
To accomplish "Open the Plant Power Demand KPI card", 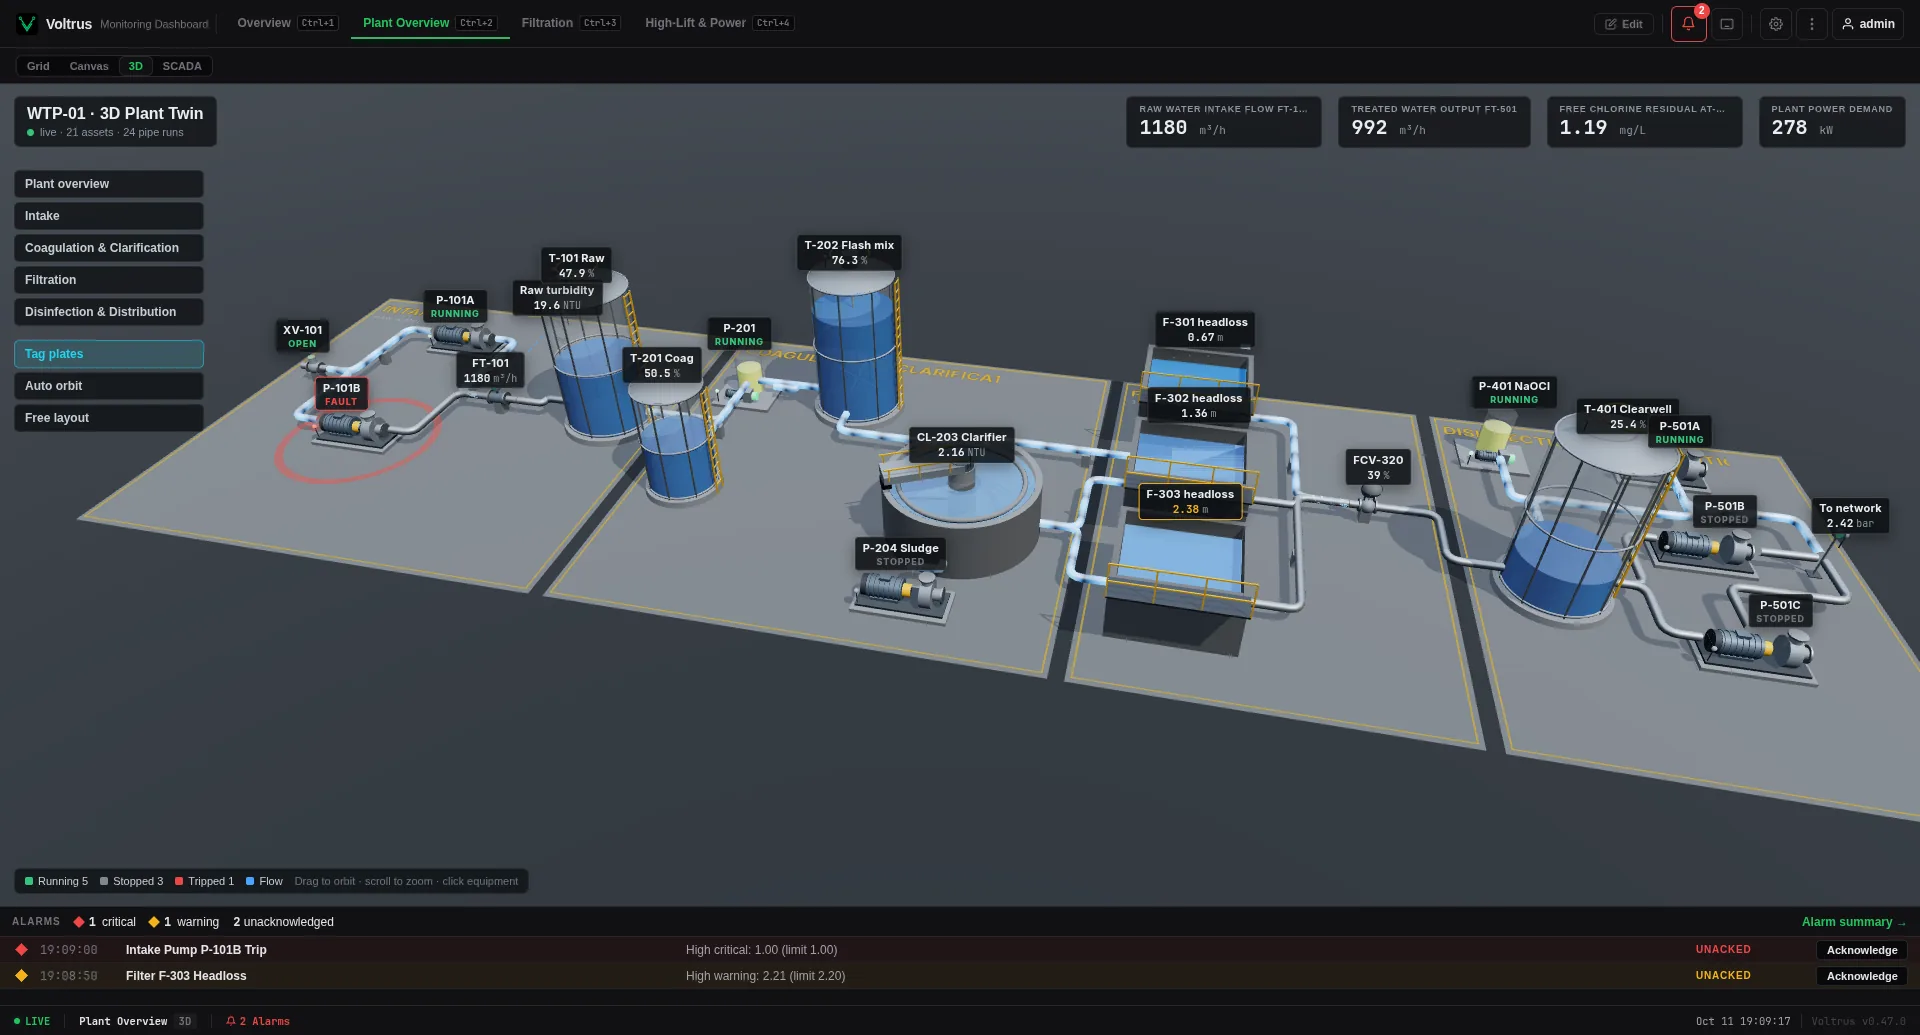I will [x=1832, y=121].
